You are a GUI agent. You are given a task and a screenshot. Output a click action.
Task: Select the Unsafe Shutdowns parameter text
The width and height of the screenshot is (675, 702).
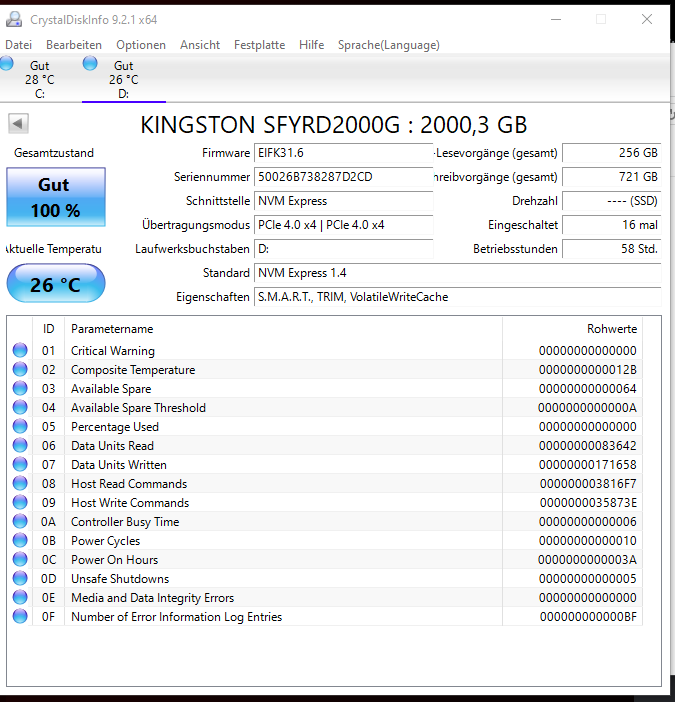click(x=120, y=579)
